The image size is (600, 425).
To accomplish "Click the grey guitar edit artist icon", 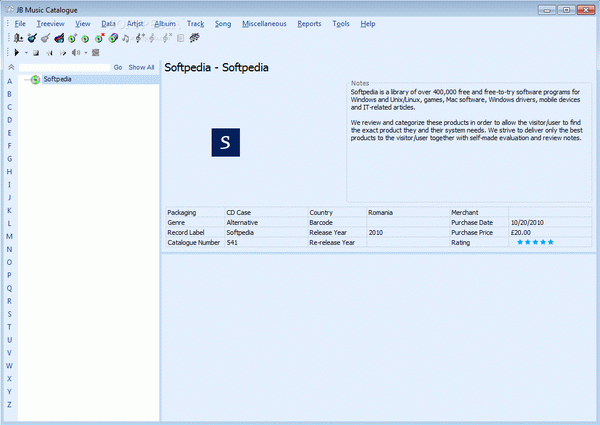I will point(46,38).
